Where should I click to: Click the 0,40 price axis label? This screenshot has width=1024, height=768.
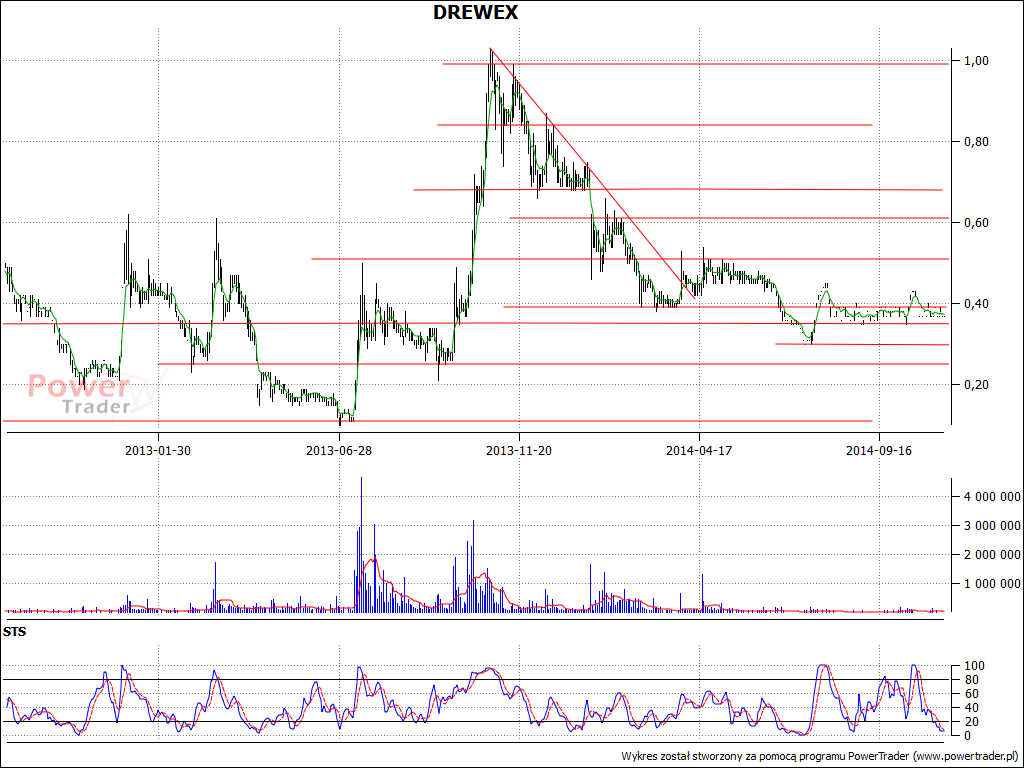pos(976,304)
